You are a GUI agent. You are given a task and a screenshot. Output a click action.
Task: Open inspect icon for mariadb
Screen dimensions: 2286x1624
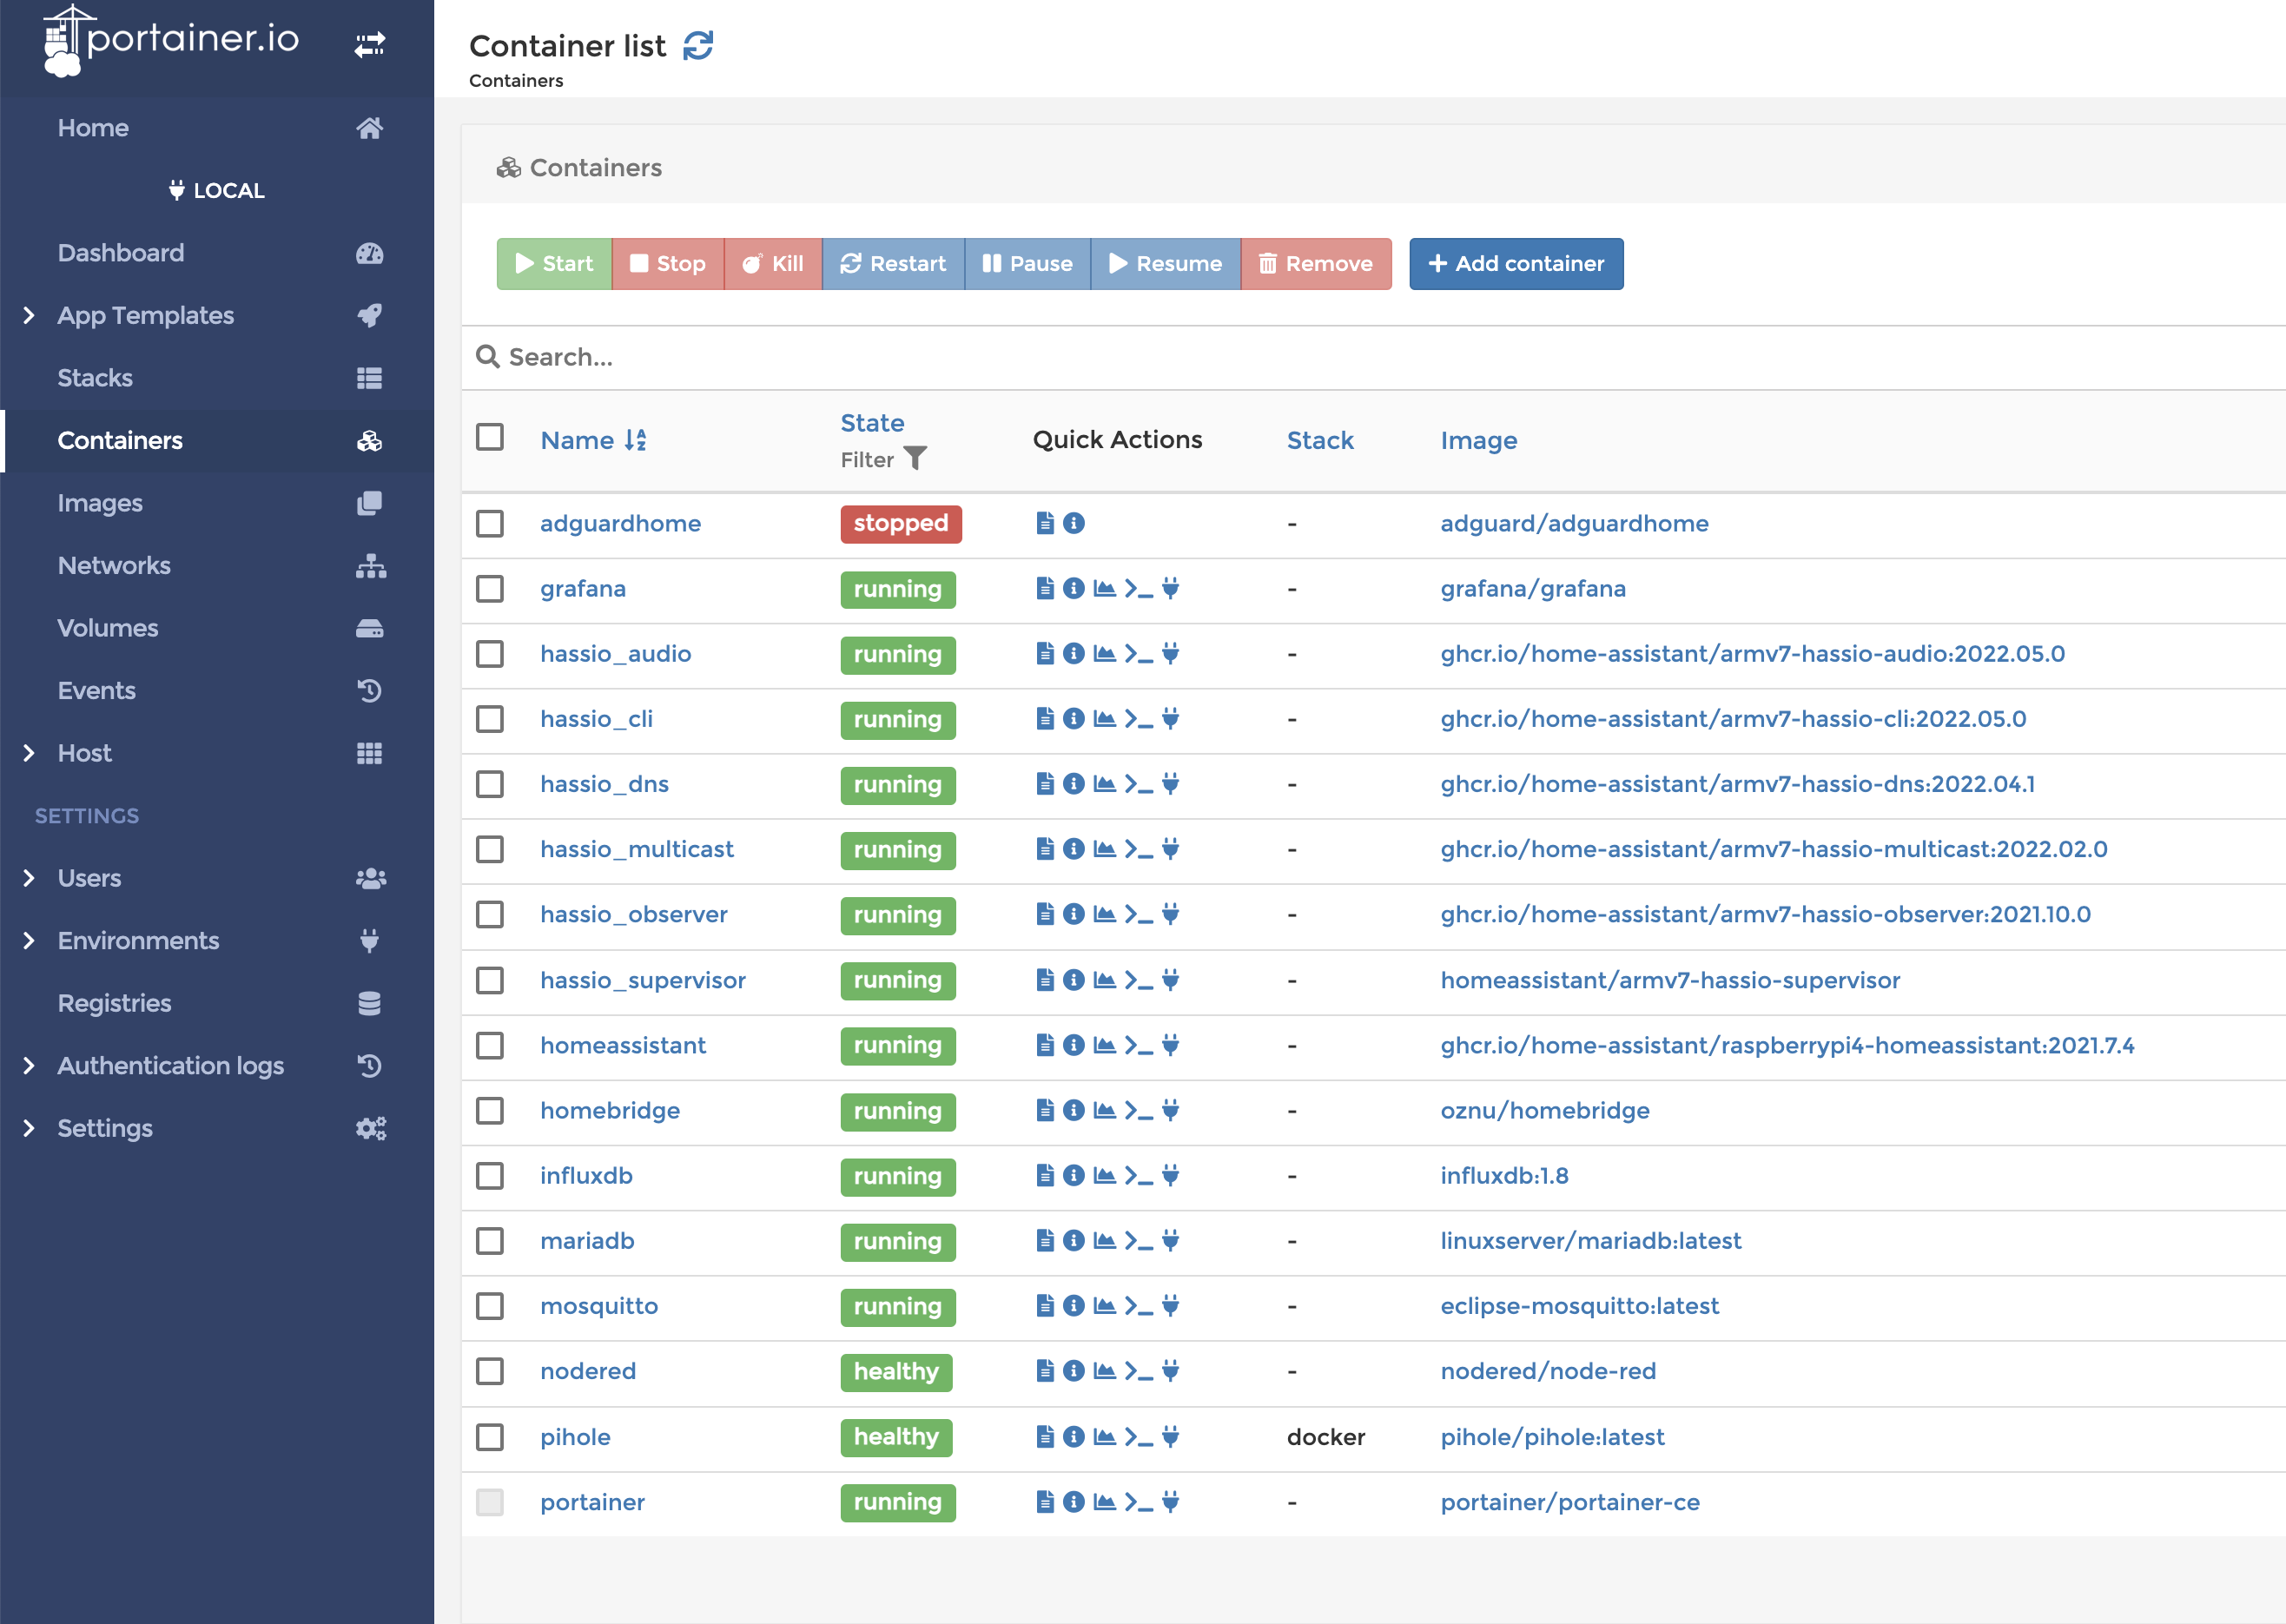click(1074, 1240)
